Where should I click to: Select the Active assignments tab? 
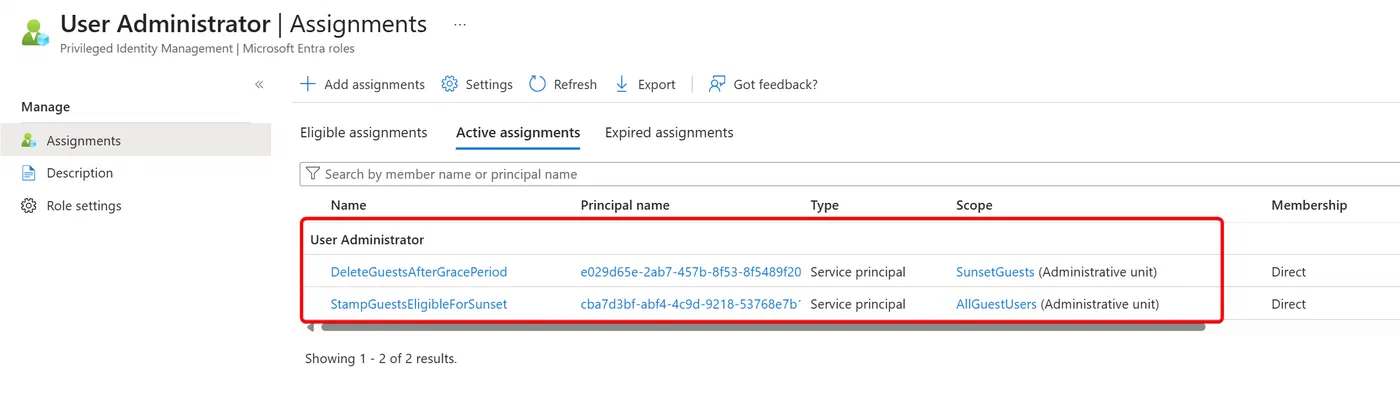tap(518, 132)
